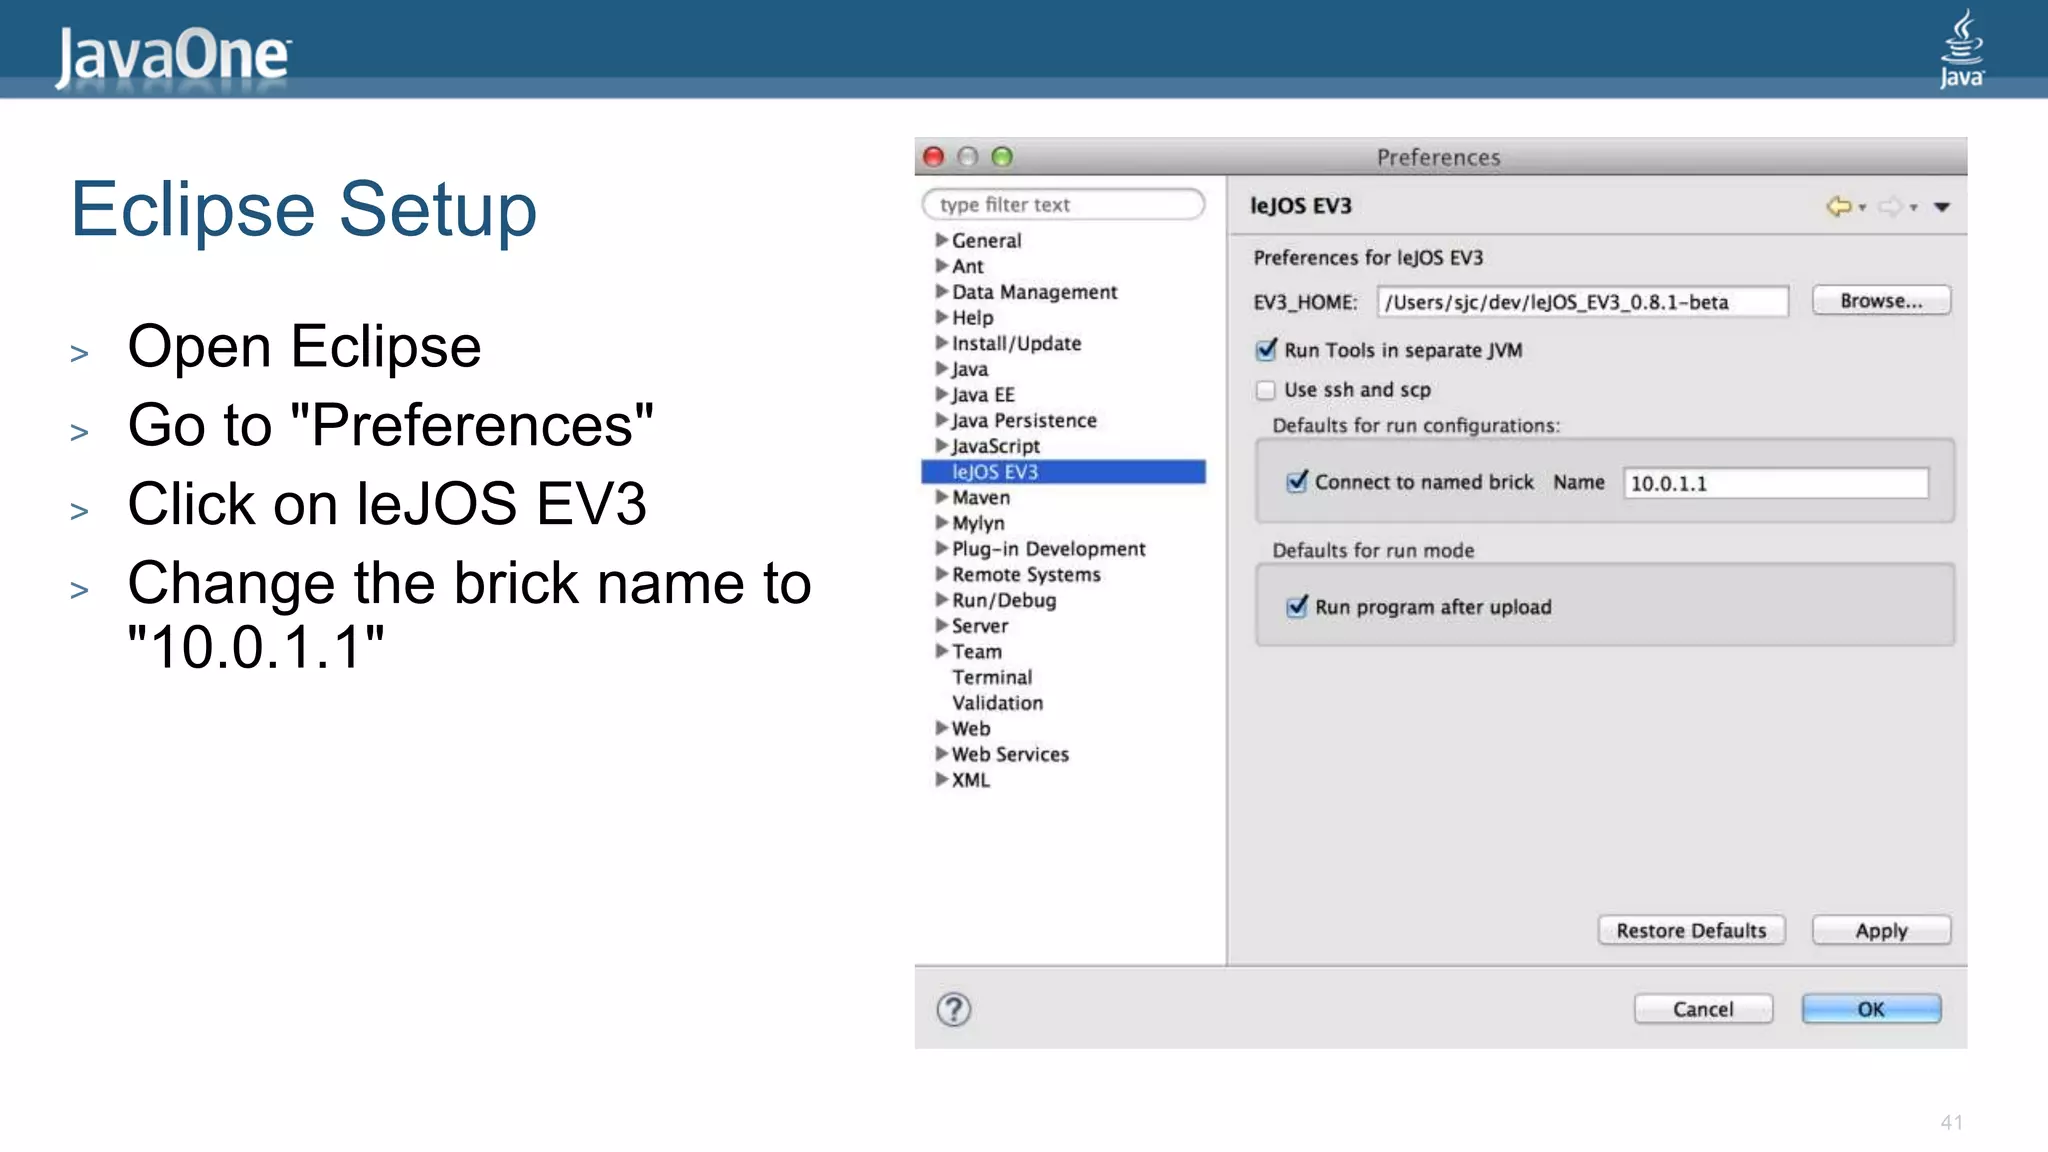Image resolution: width=2048 pixels, height=1152 pixels.
Task: Open the forward history dropdown arrow
Action: tap(1913, 207)
